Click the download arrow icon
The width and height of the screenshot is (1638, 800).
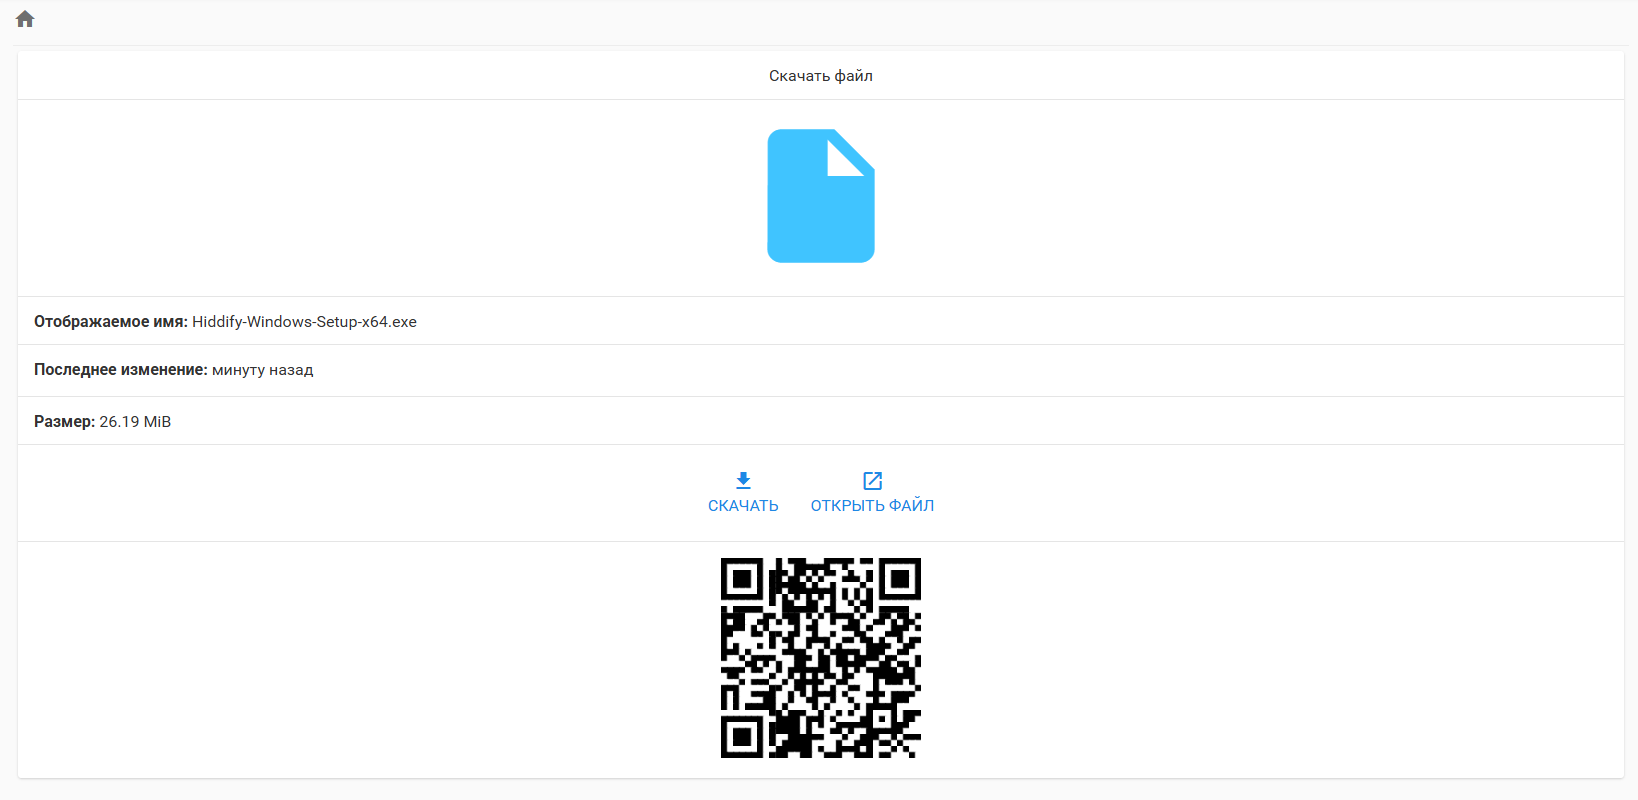click(x=743, y=481)
